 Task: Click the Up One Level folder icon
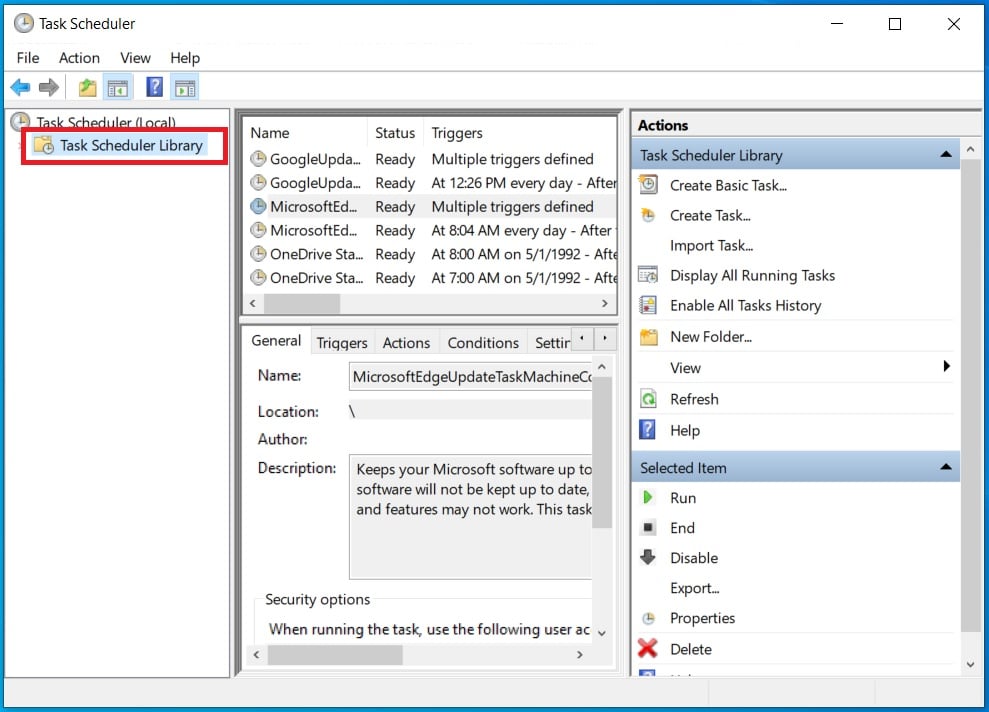pyautogui.click(x=88, y=88)
